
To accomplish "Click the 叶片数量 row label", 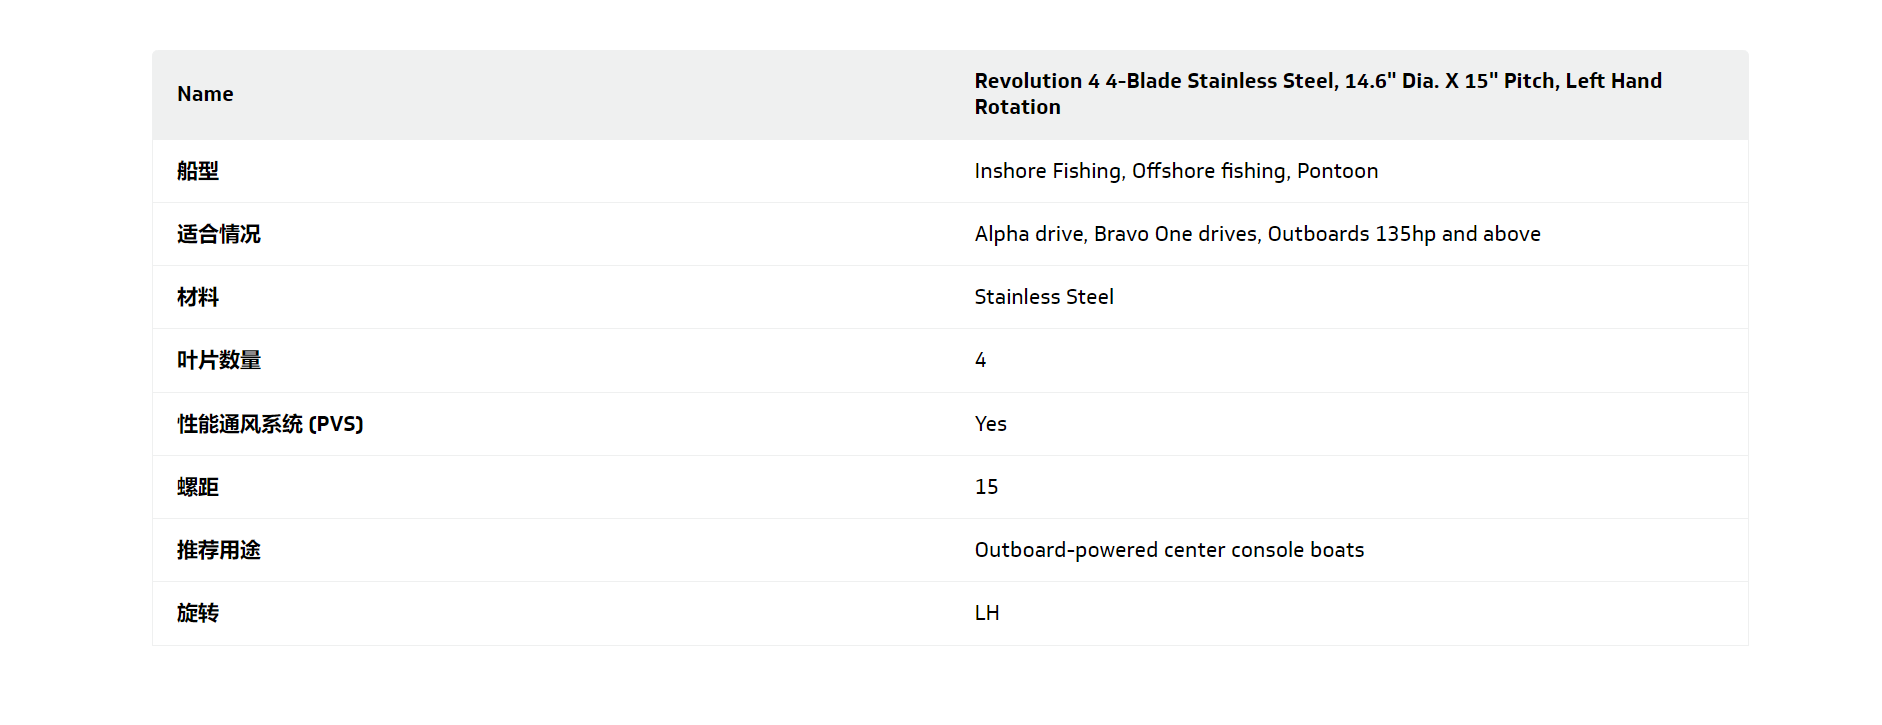I will pyautogui.click(x=218, y=360).
